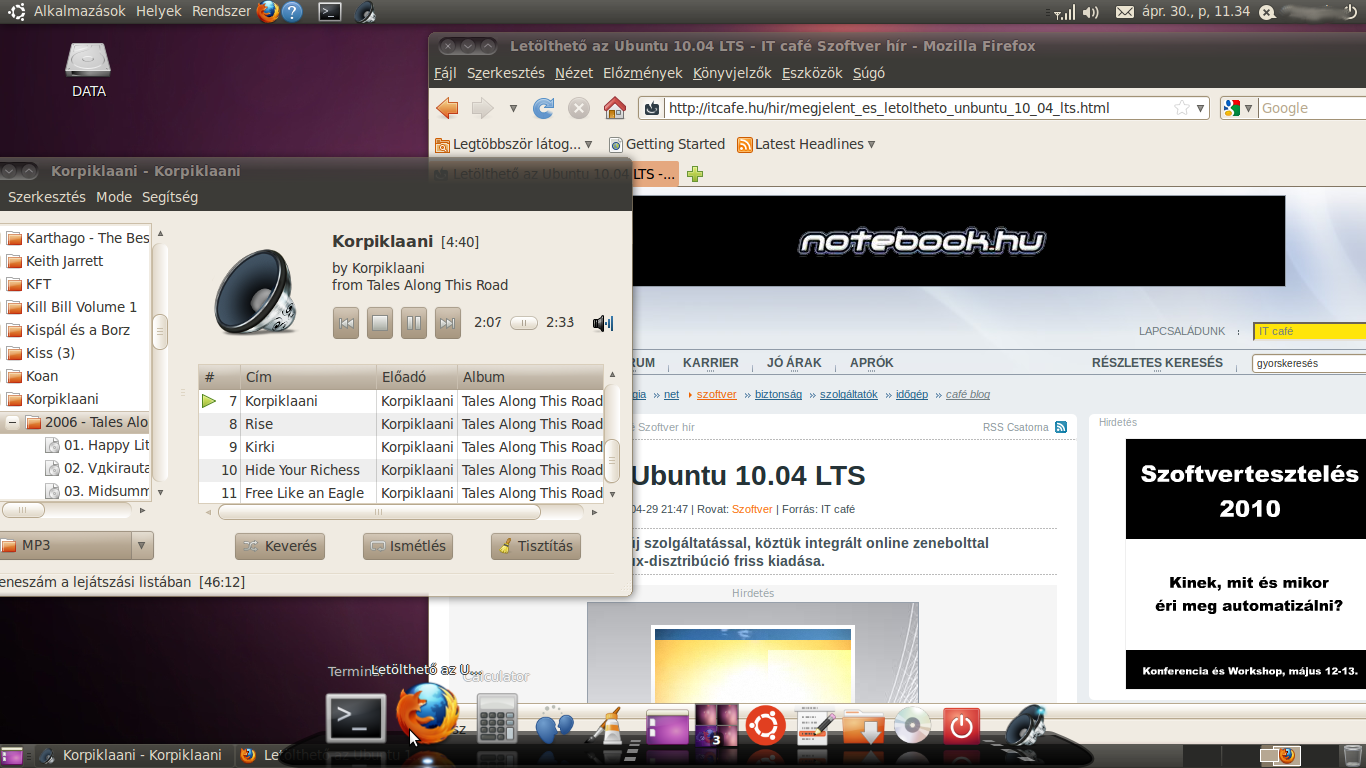The image size is (1366, 768).
Task: Adjust the track seek slider
Action: click(x=524, y=323)
